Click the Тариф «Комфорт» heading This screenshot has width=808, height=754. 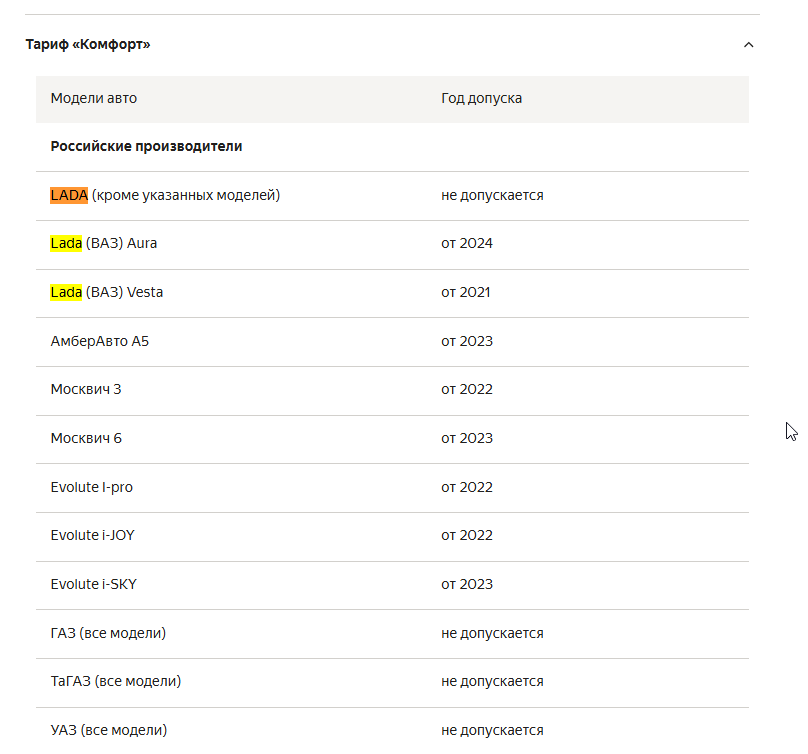[x=88, y=44]
